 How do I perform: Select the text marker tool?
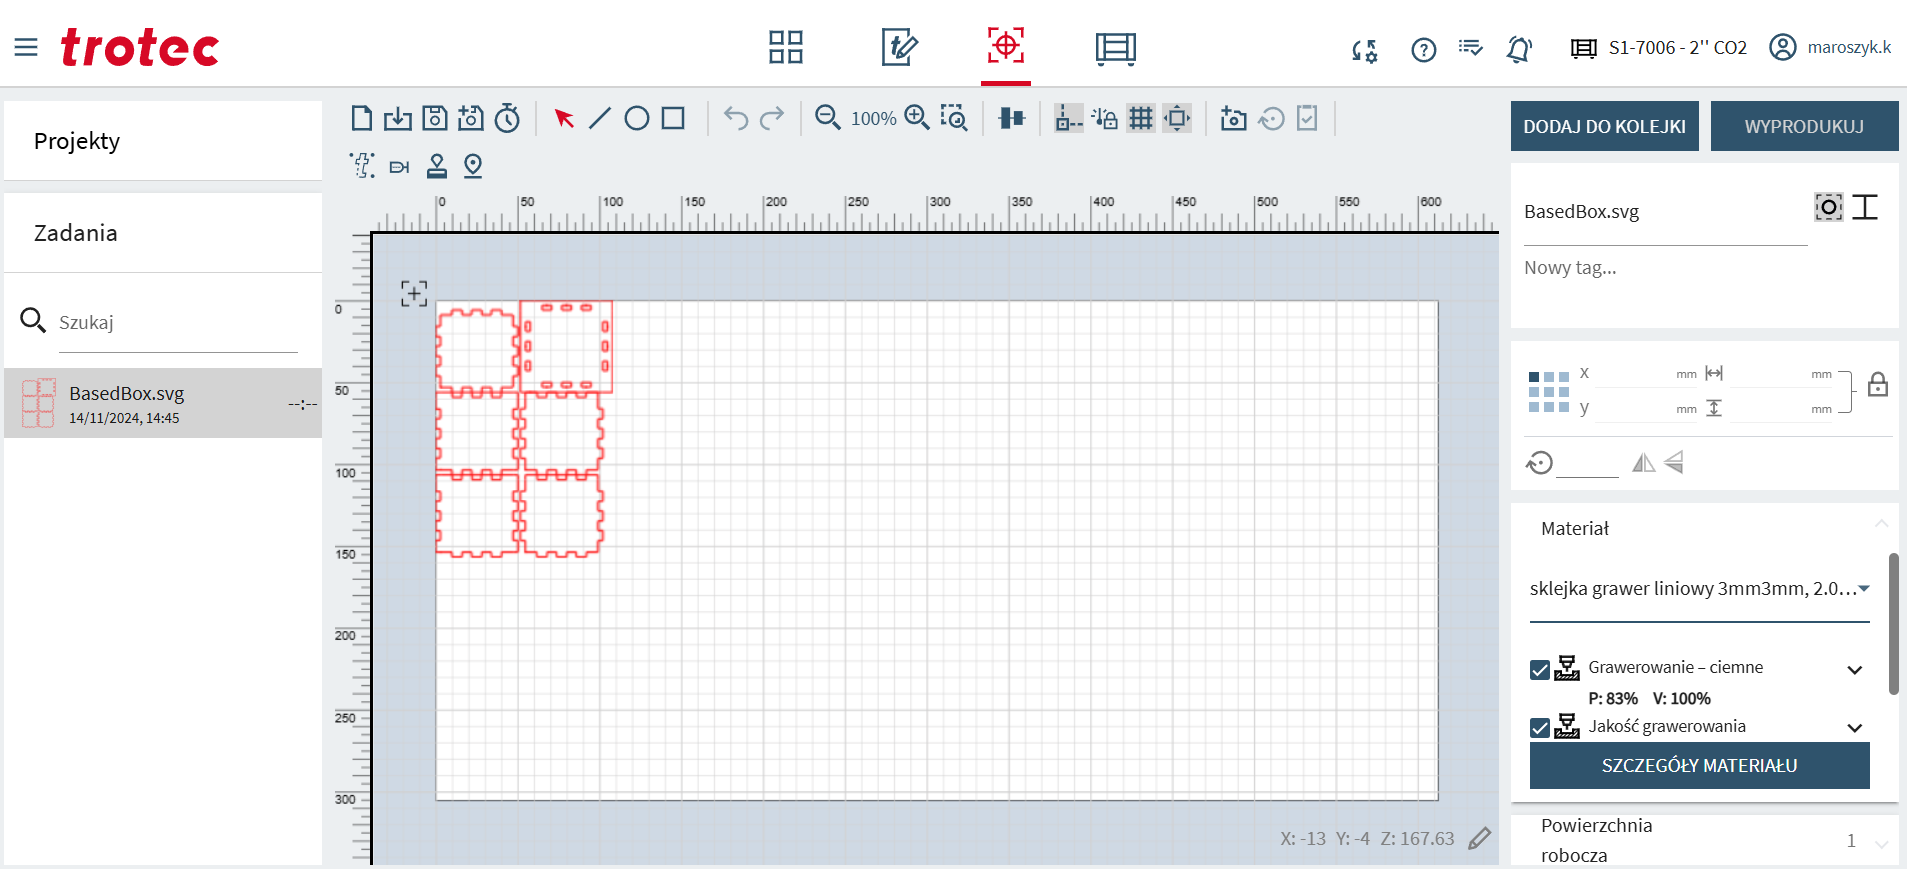click(363, 165)
